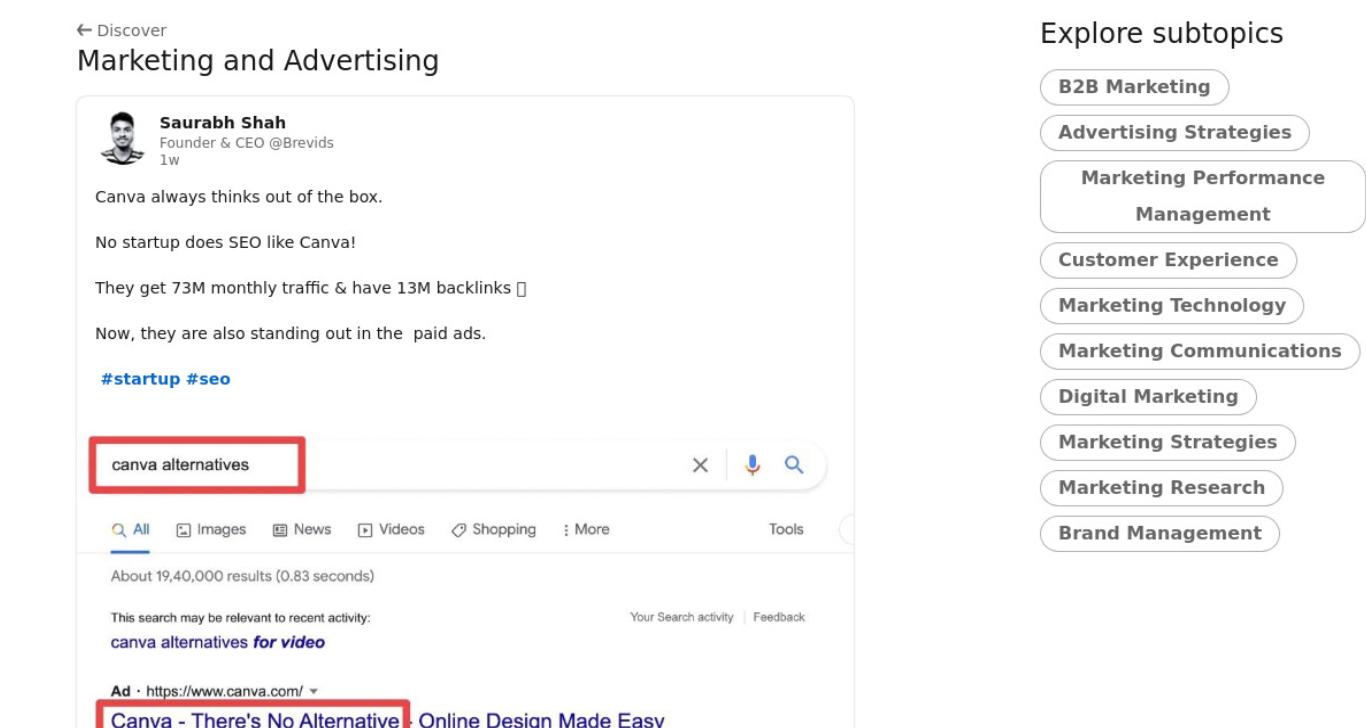Click 'Founder & CEO @Brevids' subtitle

click(x=247, y=143)
